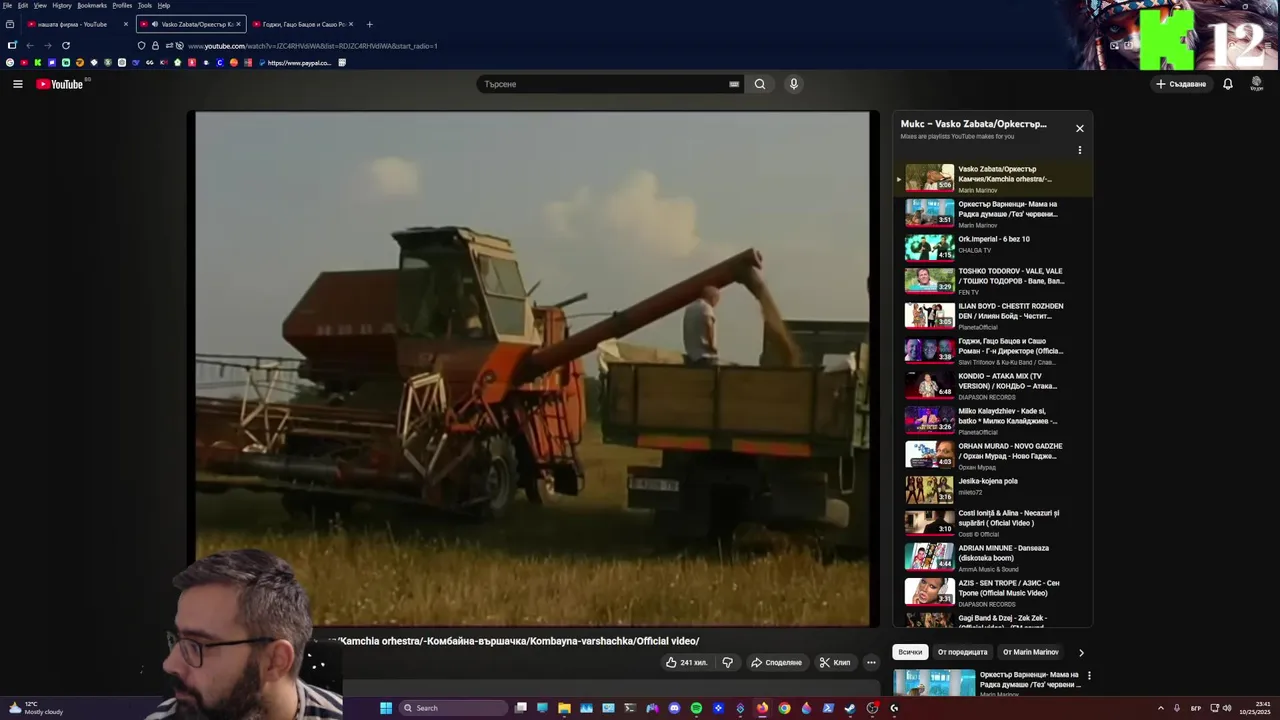
Task: Open the Tools menu
Action: [145, 5]
